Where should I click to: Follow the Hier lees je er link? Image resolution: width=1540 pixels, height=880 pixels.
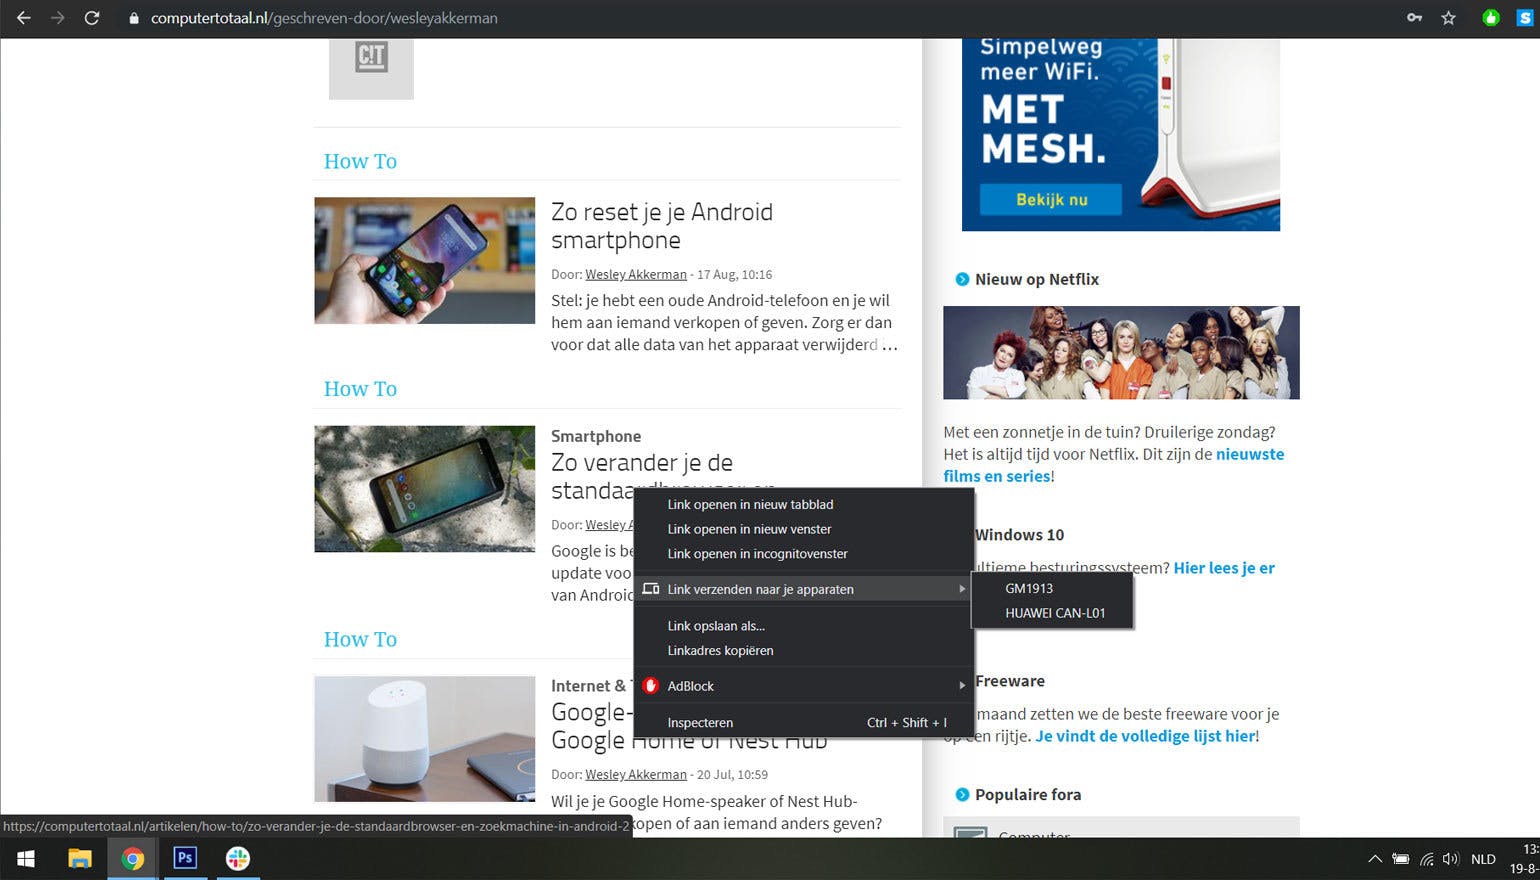(x=1224, y=568)
